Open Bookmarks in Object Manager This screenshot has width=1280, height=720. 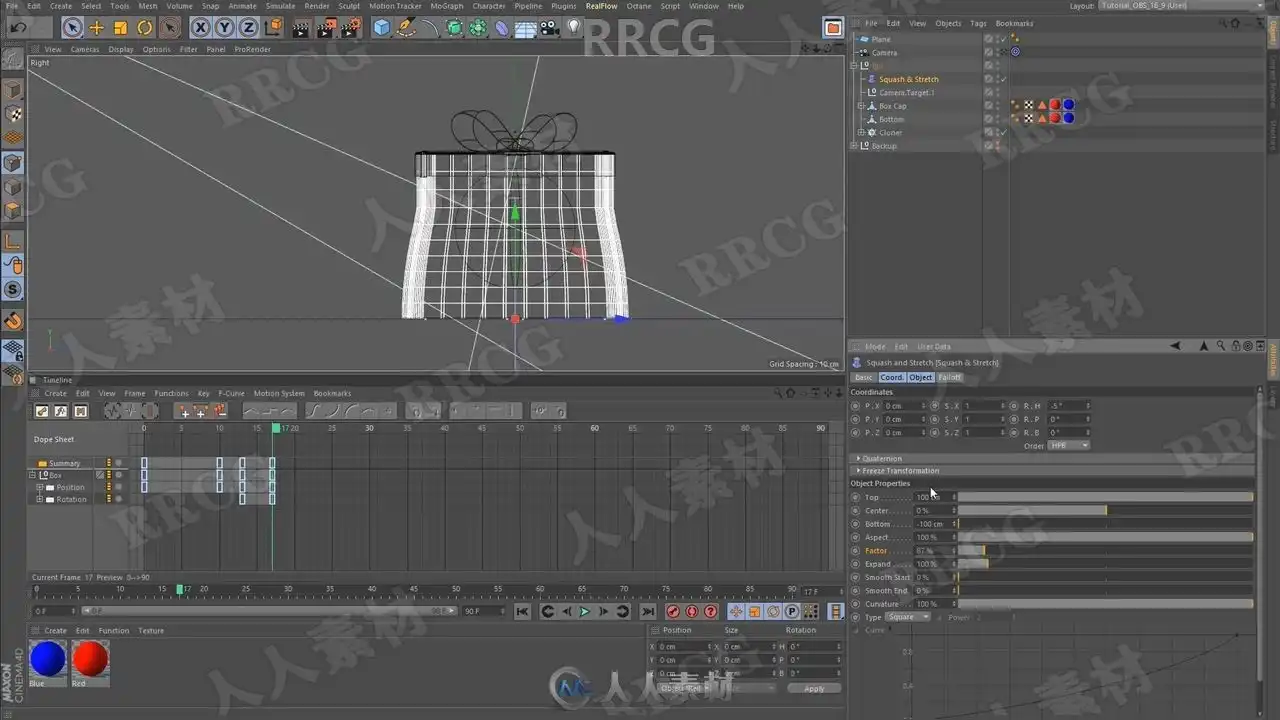[x=1014, y=23]
